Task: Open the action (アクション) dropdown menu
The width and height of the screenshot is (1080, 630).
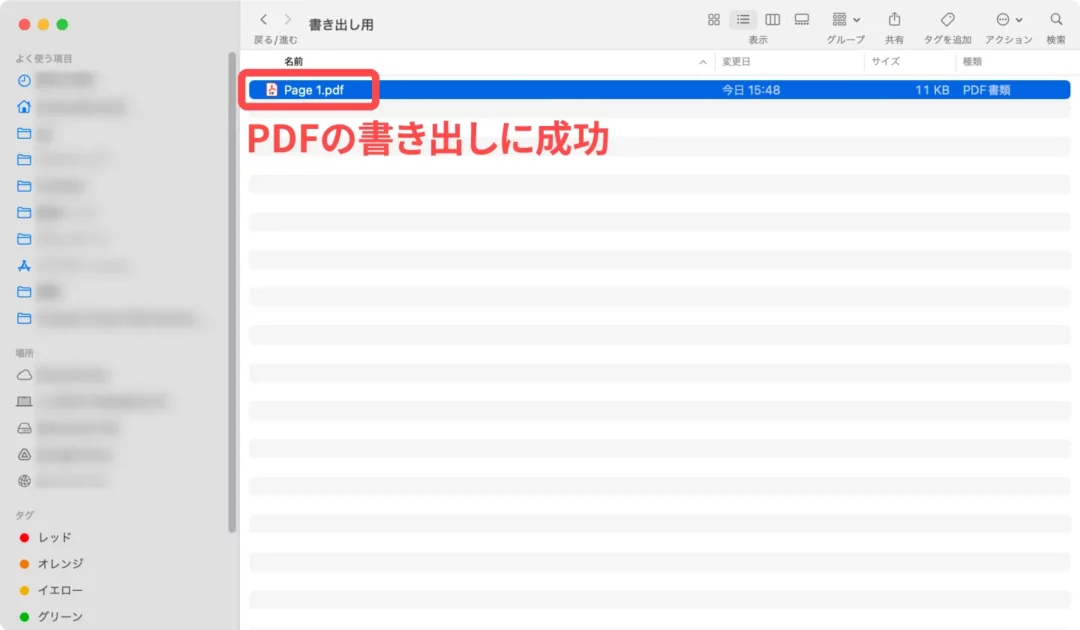Action: point(1008,20)
